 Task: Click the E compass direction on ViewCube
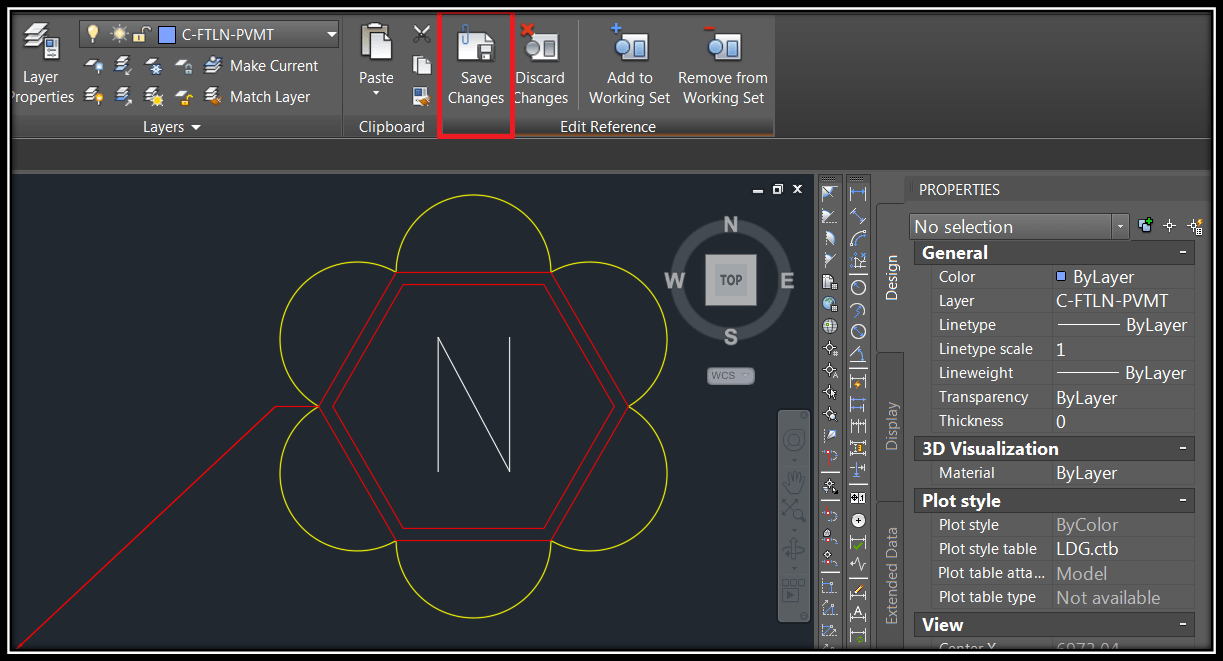[787, 281]
